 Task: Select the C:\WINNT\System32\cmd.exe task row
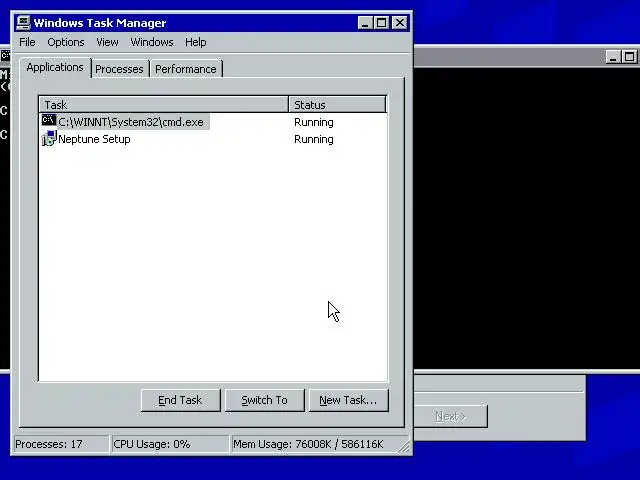pos(213,122)
